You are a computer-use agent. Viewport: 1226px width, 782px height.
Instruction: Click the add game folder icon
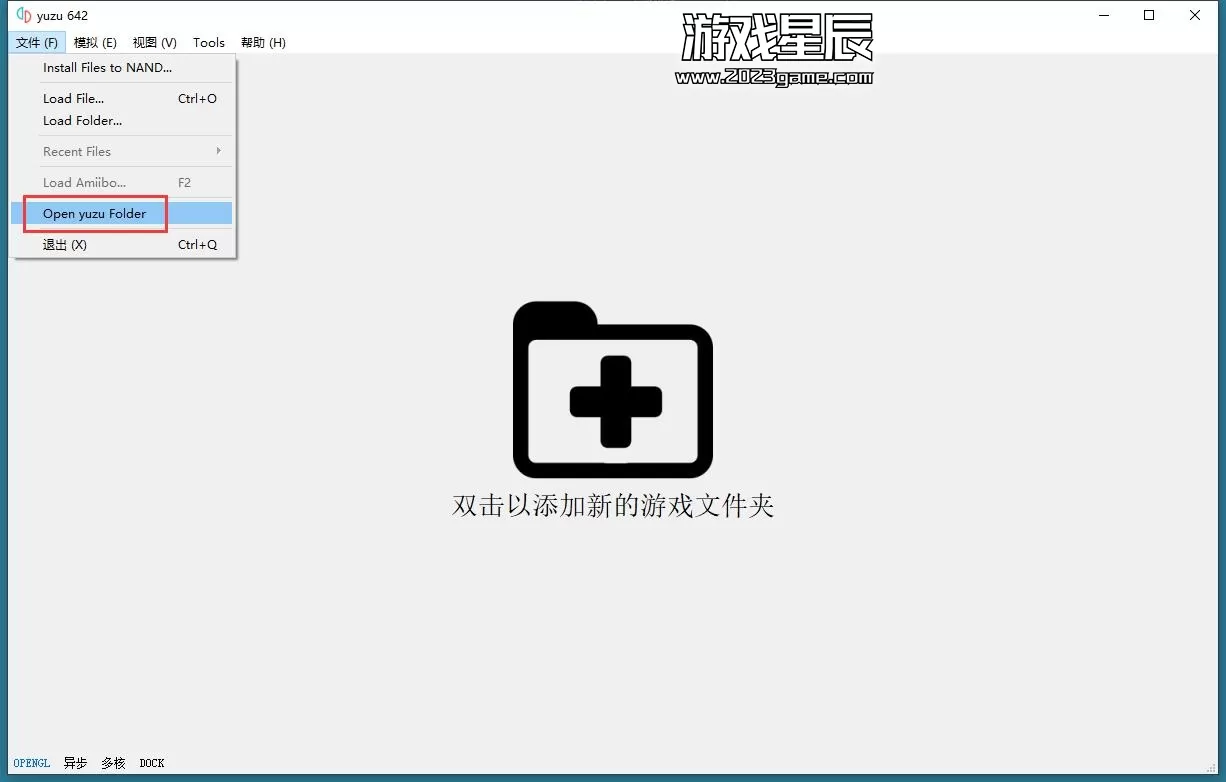[612, 390]
